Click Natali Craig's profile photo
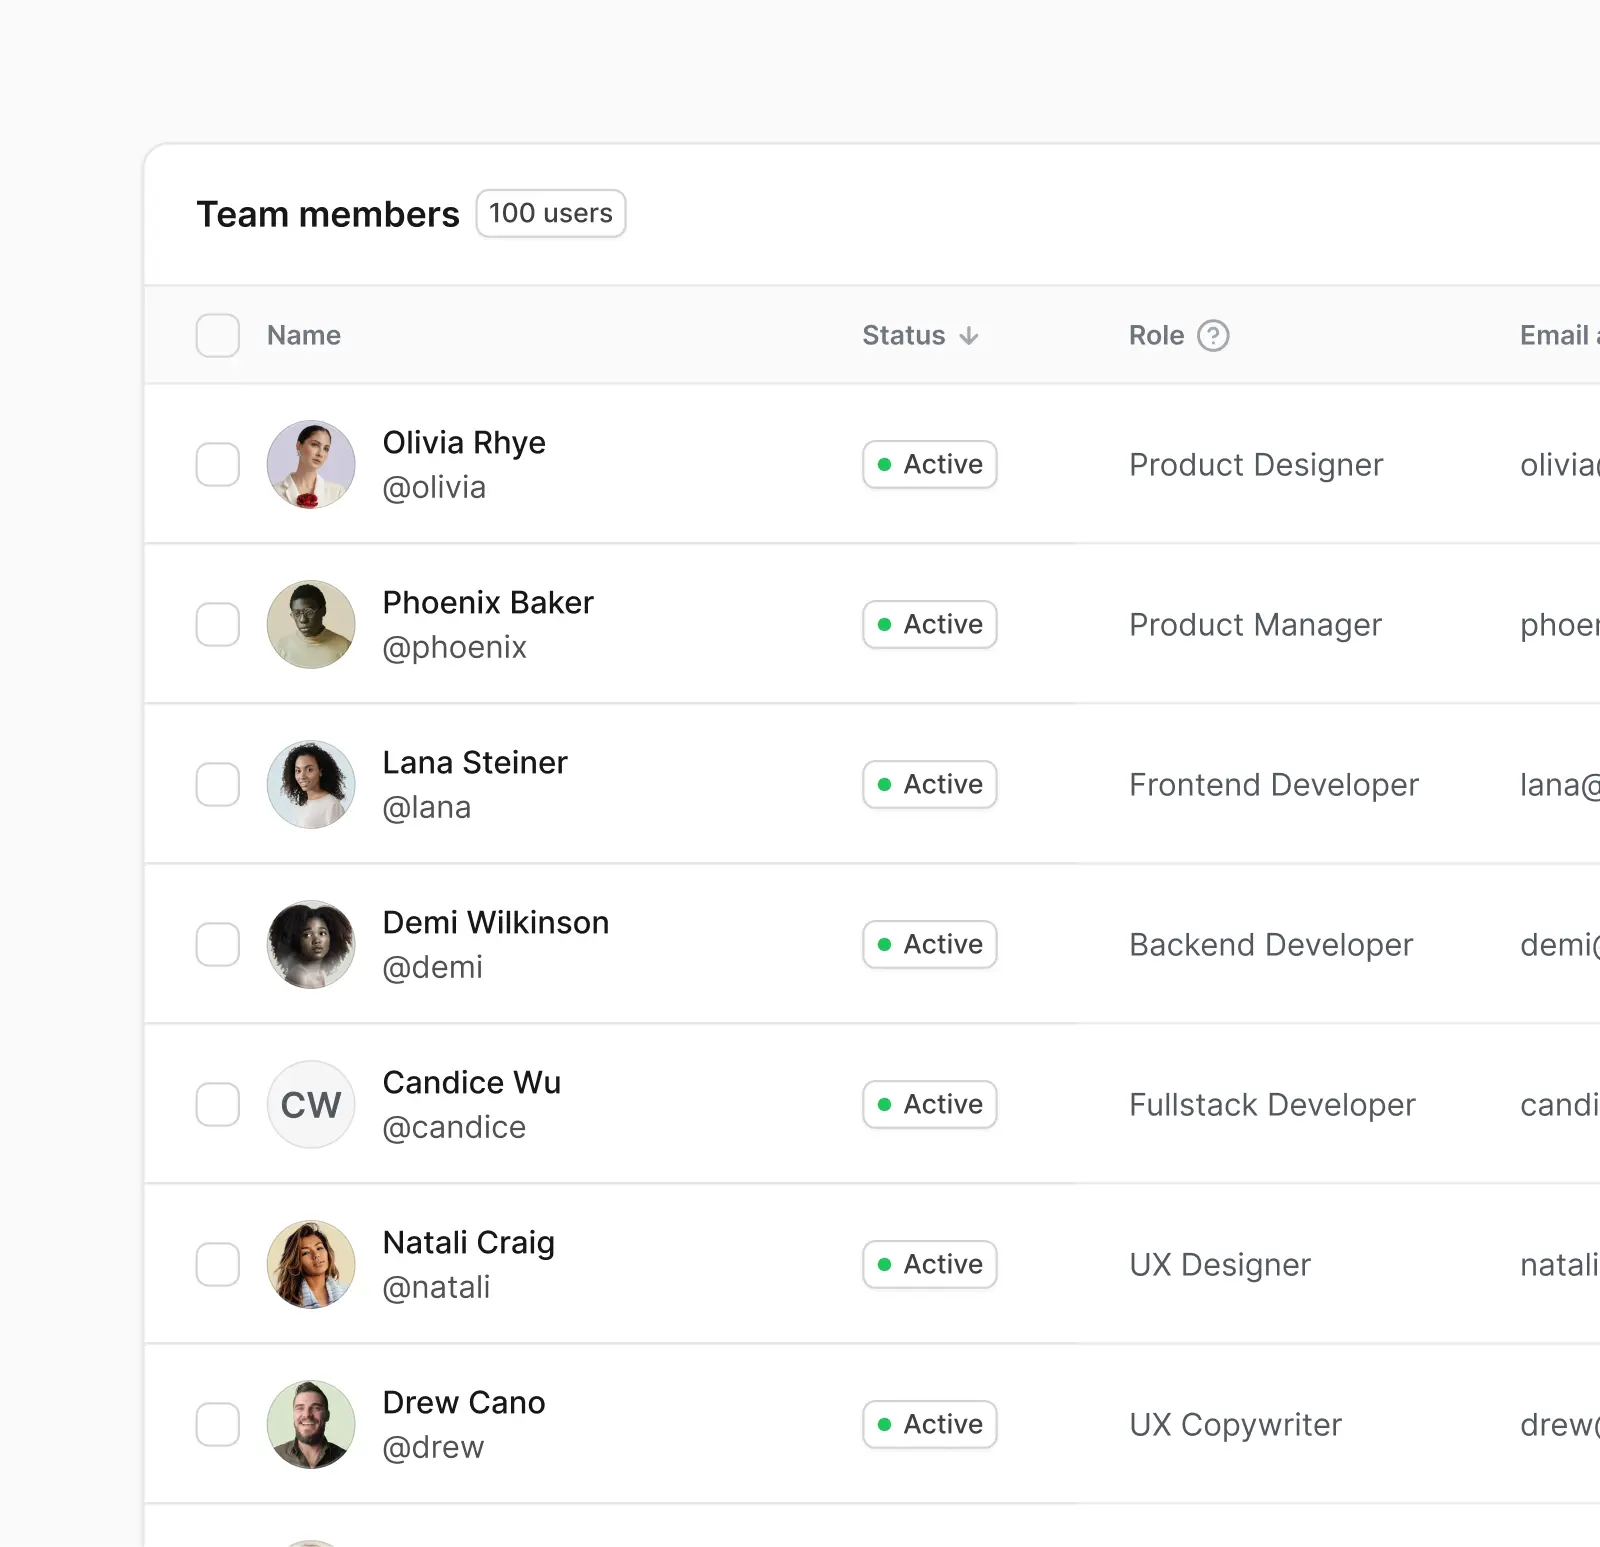The image size is (1600, 1547). (x=311, y=1264)
